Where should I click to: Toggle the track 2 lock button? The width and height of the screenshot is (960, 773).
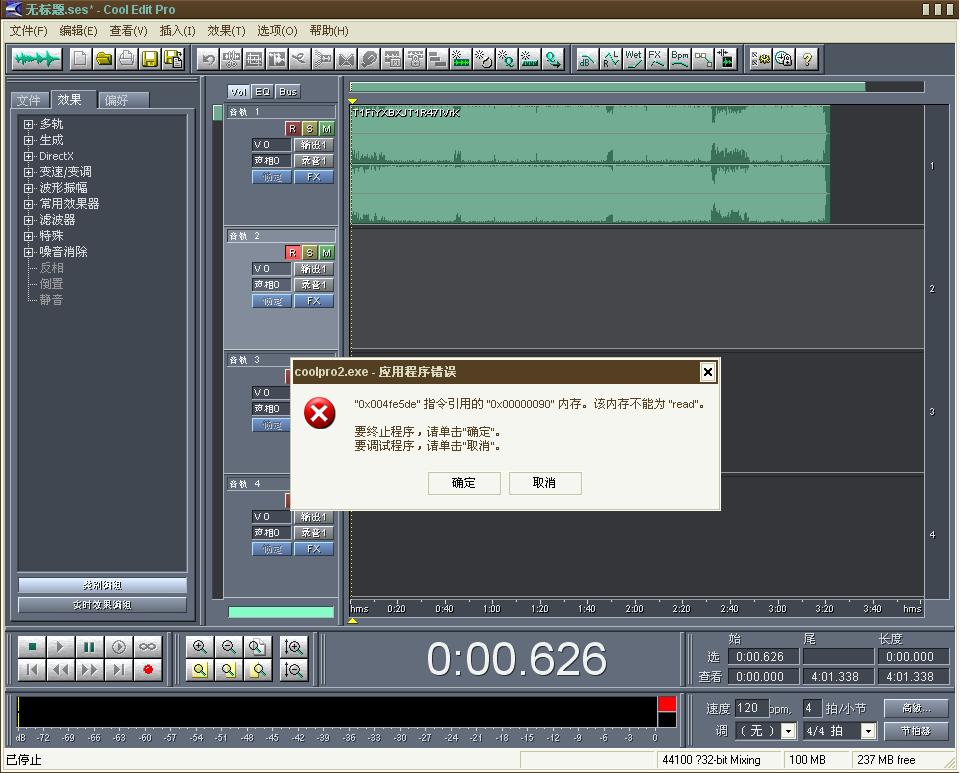272,301
